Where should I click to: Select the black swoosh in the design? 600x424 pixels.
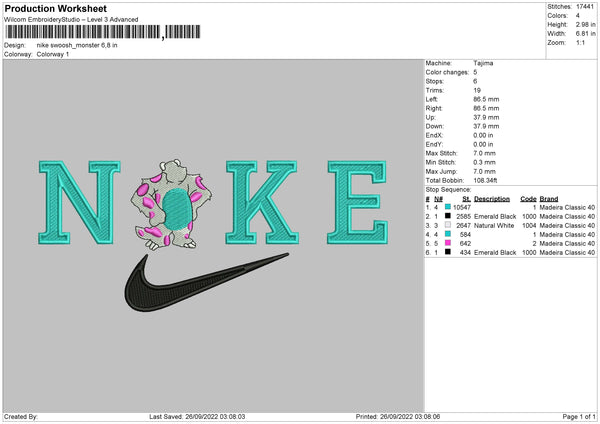click(x=206, y=282)
